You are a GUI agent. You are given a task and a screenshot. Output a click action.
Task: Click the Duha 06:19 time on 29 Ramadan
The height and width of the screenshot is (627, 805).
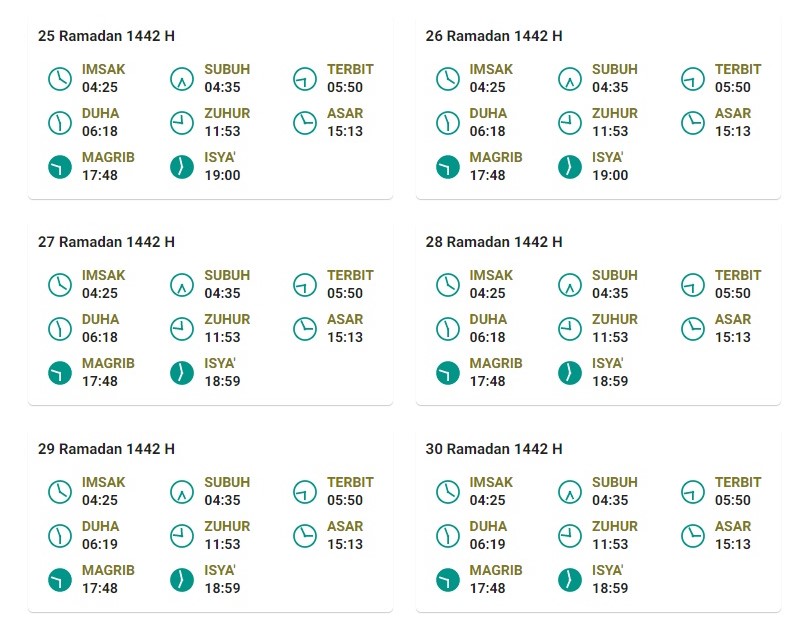[x=100, y=544]
